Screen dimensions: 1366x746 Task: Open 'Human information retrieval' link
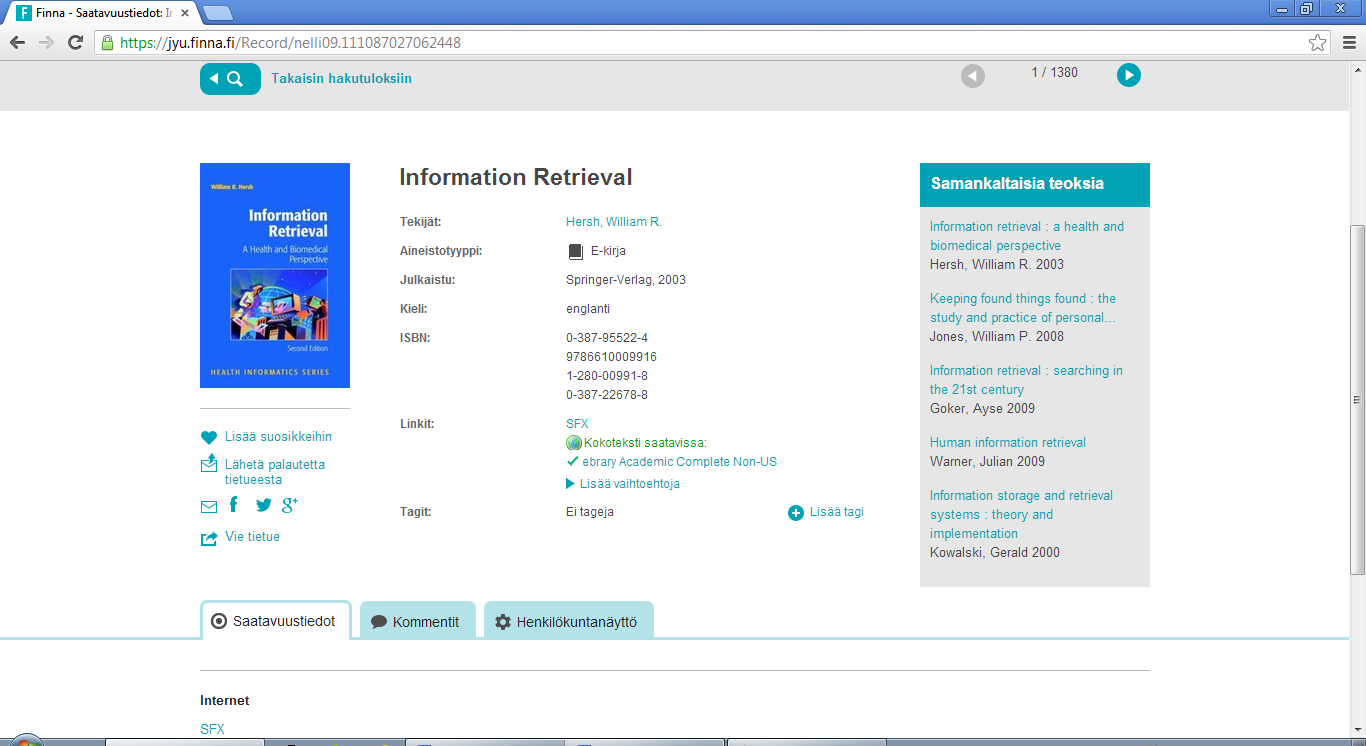(x=1008, y=442)
